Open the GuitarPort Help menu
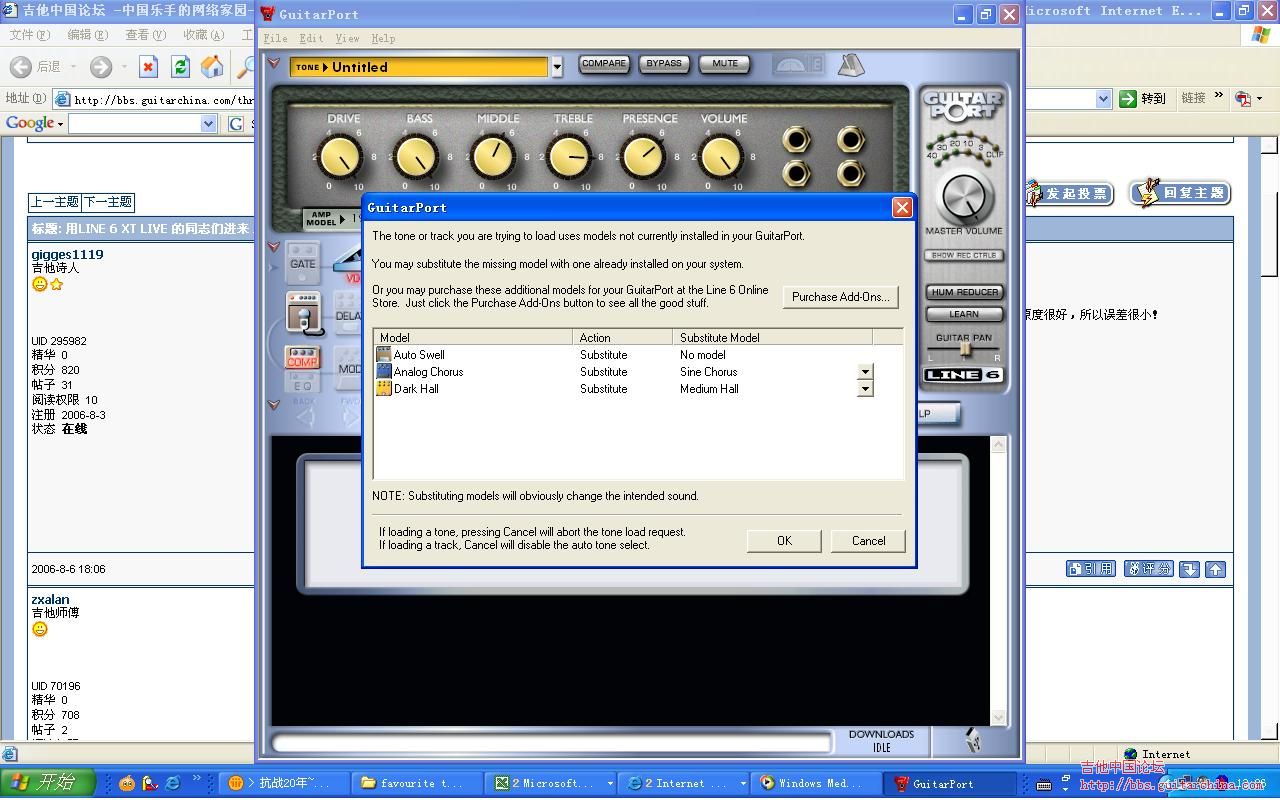 tap(383, 38)
